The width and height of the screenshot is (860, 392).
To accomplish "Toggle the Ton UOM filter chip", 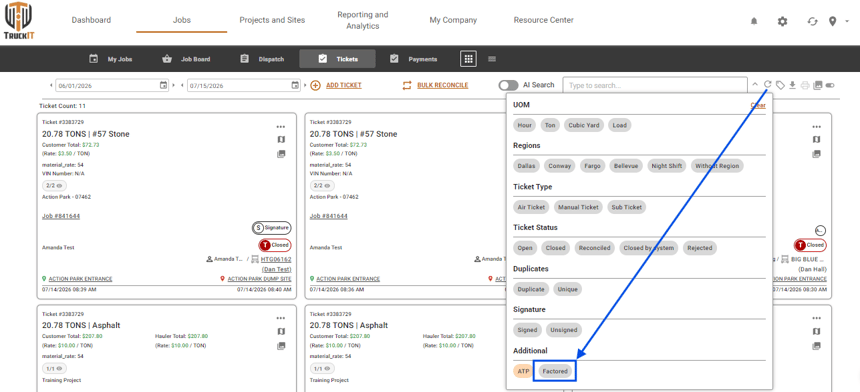I will [550, 125].
